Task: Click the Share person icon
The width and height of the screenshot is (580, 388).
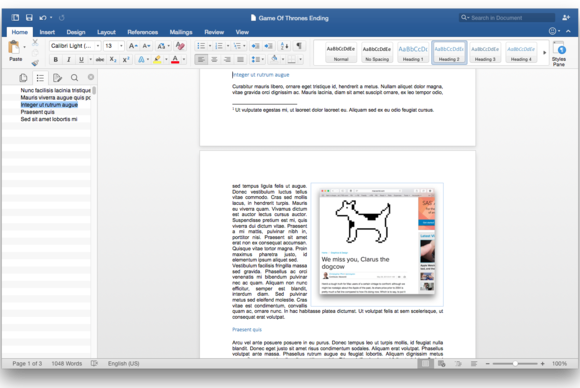Action: pyautogui.click(x=566, y=17)
